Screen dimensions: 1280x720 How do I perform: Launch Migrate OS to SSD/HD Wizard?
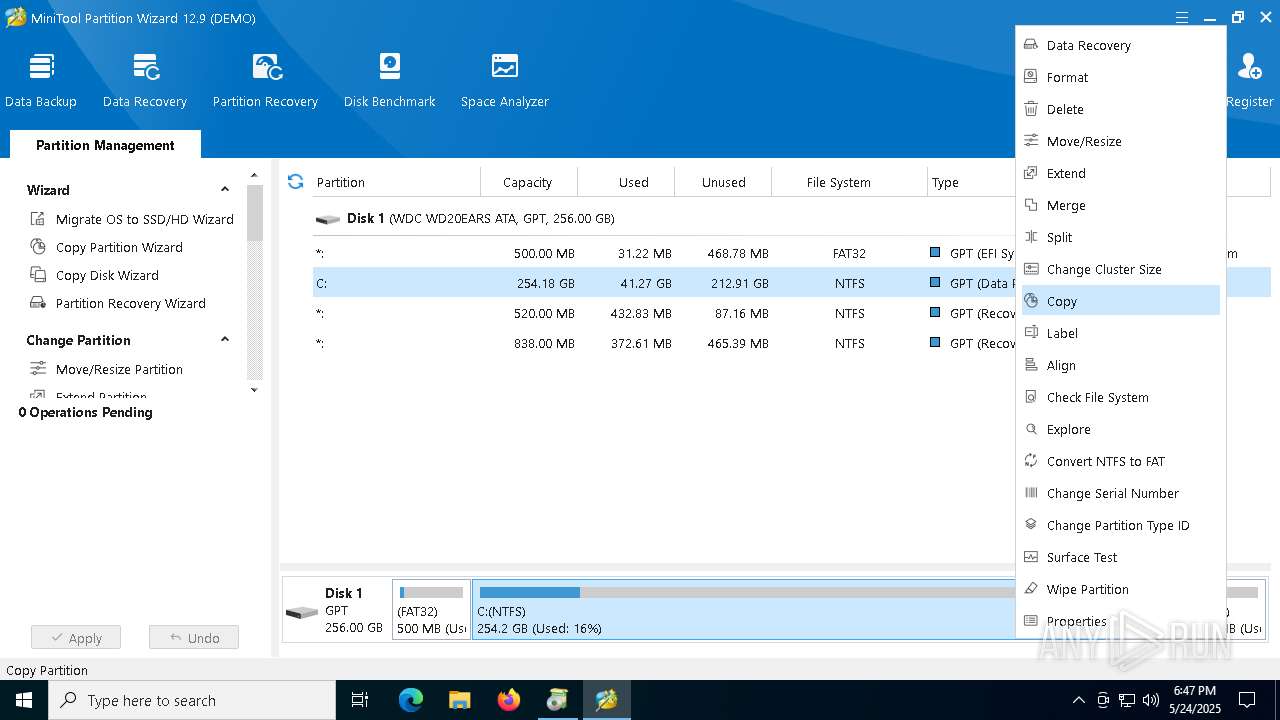coord(132,219)
